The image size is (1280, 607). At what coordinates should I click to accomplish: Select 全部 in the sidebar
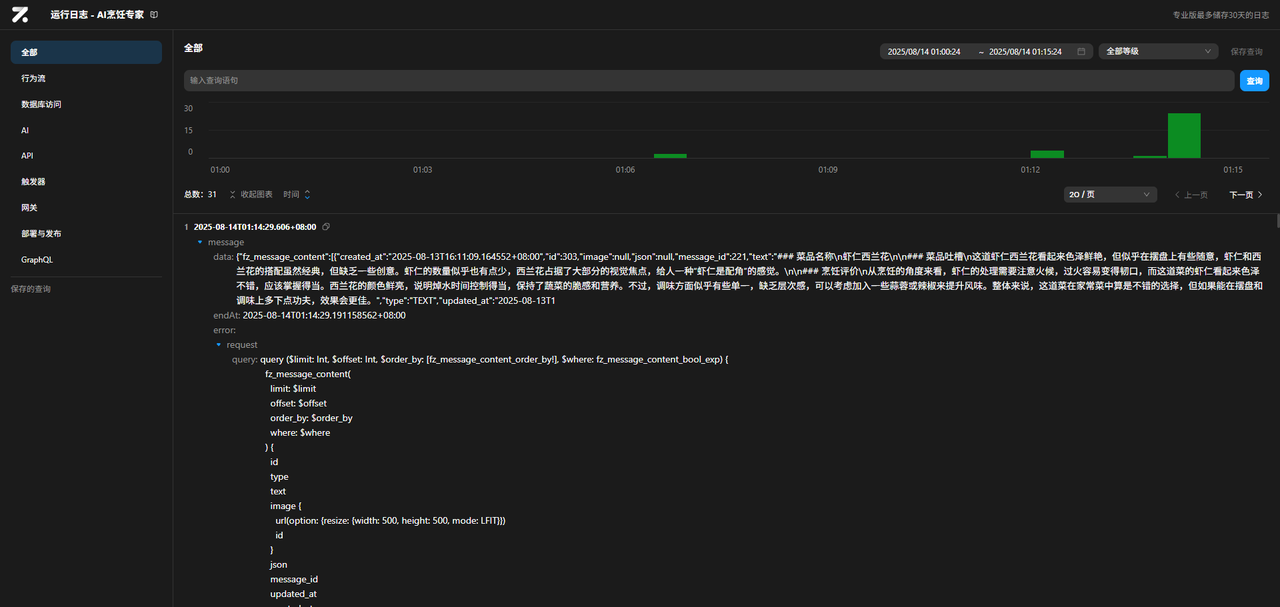(x=86, y=52)
